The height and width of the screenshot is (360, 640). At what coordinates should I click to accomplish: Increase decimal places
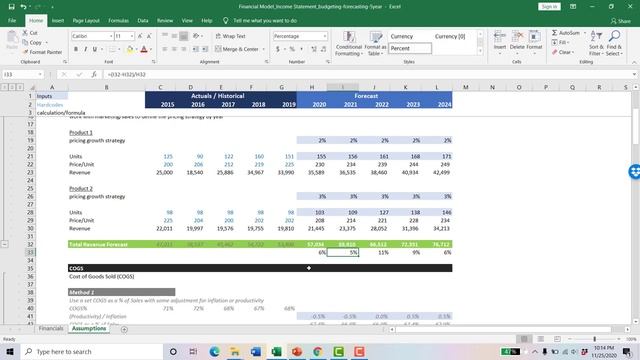(x=313, y=49)
